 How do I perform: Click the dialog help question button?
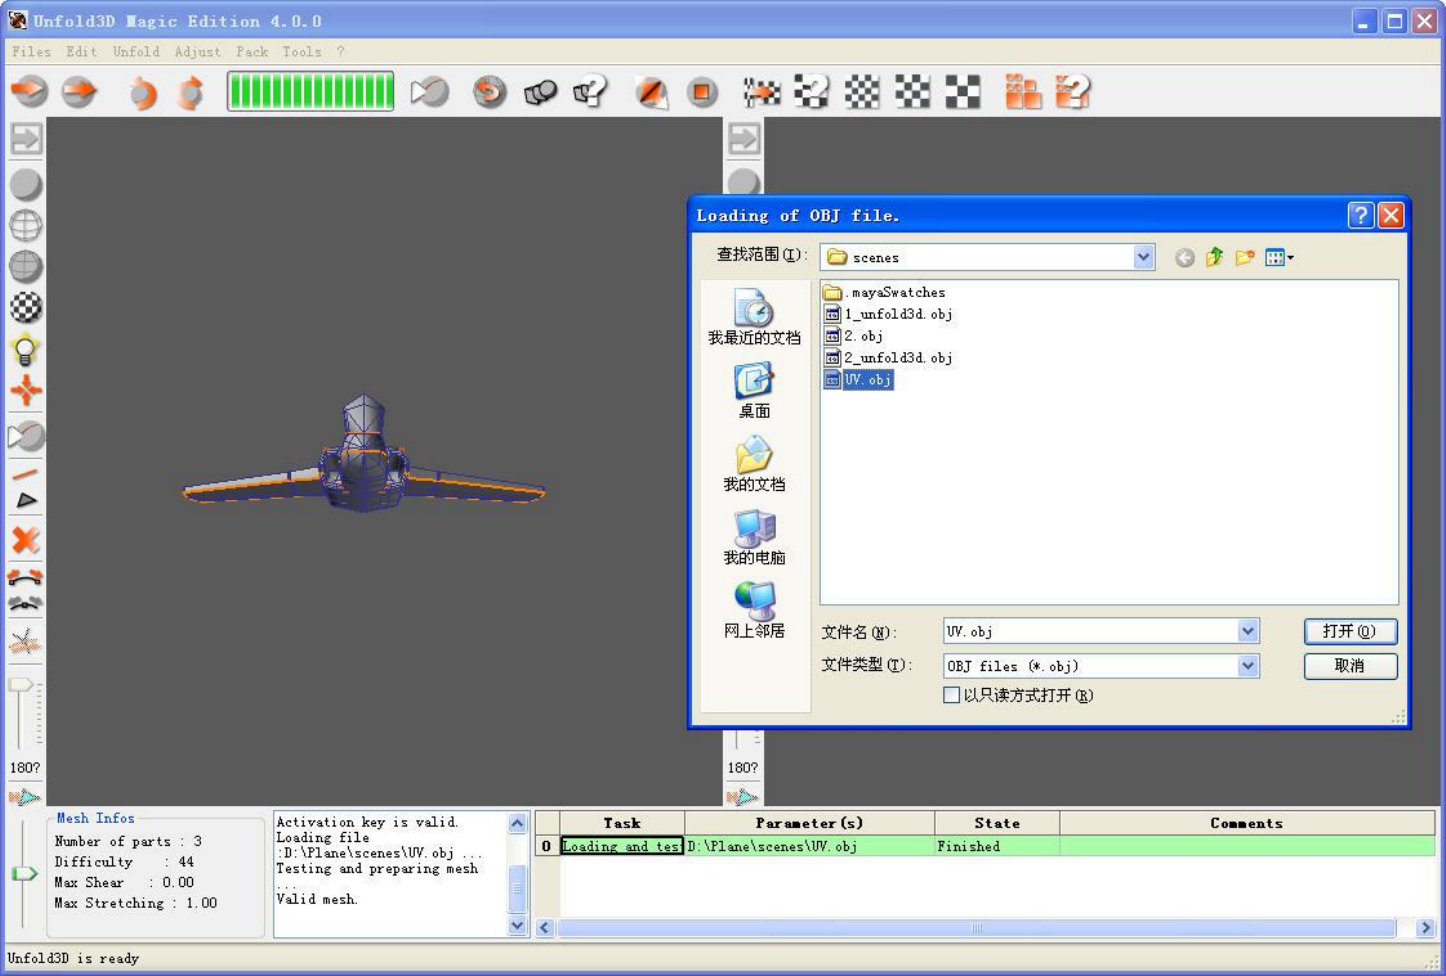[x=1360, y=215]
